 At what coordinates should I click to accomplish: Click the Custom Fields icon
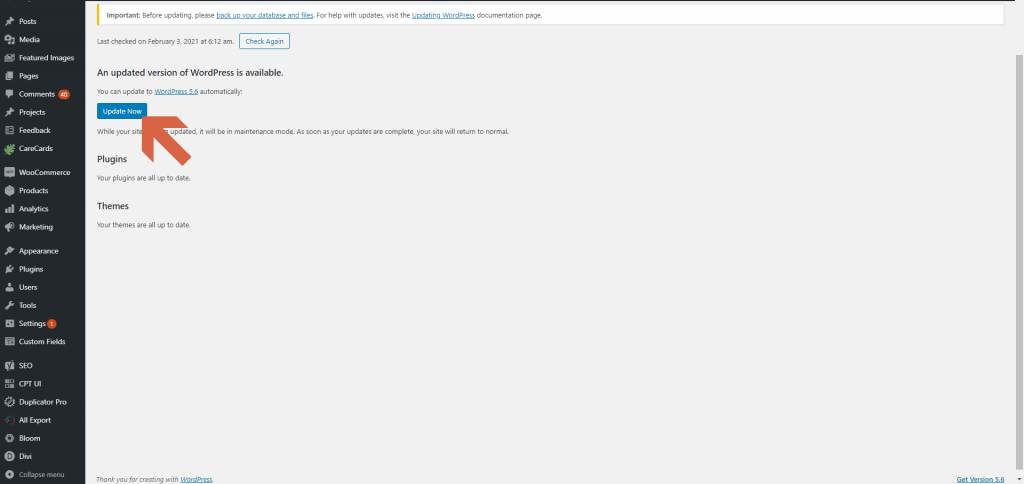[9, 342]
